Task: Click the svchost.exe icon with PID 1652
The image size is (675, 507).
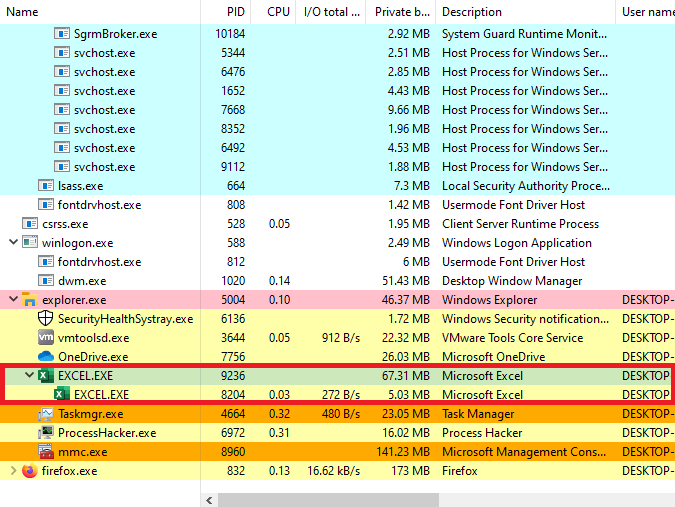Action: (62, 90)
